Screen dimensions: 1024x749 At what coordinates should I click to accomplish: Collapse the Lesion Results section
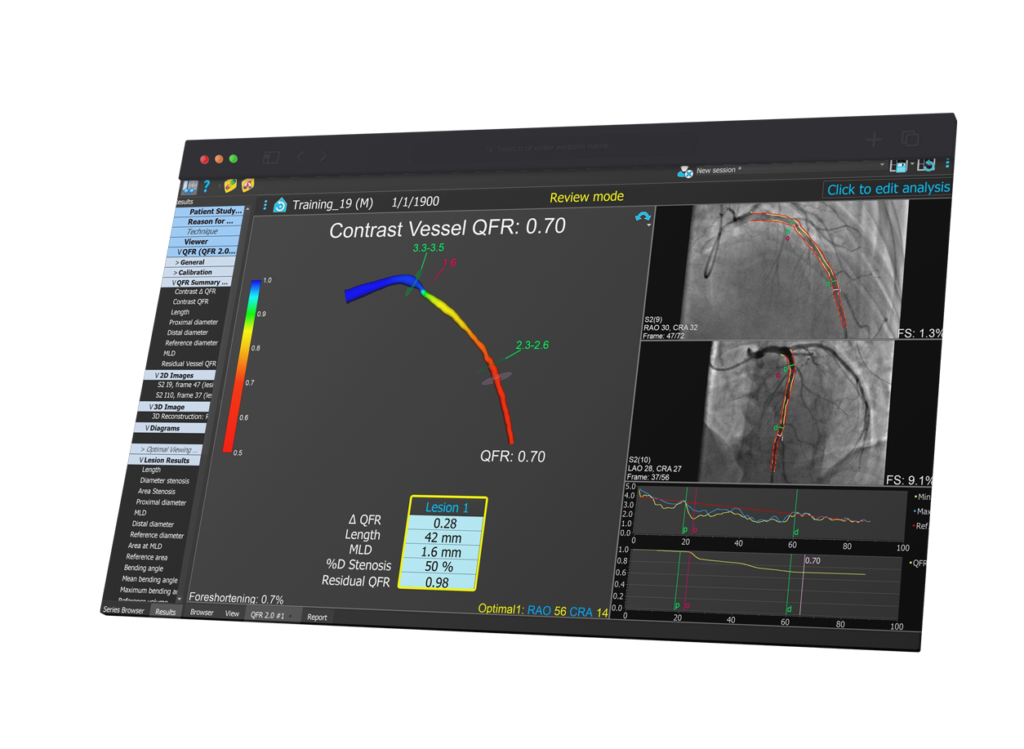[165, 460]
